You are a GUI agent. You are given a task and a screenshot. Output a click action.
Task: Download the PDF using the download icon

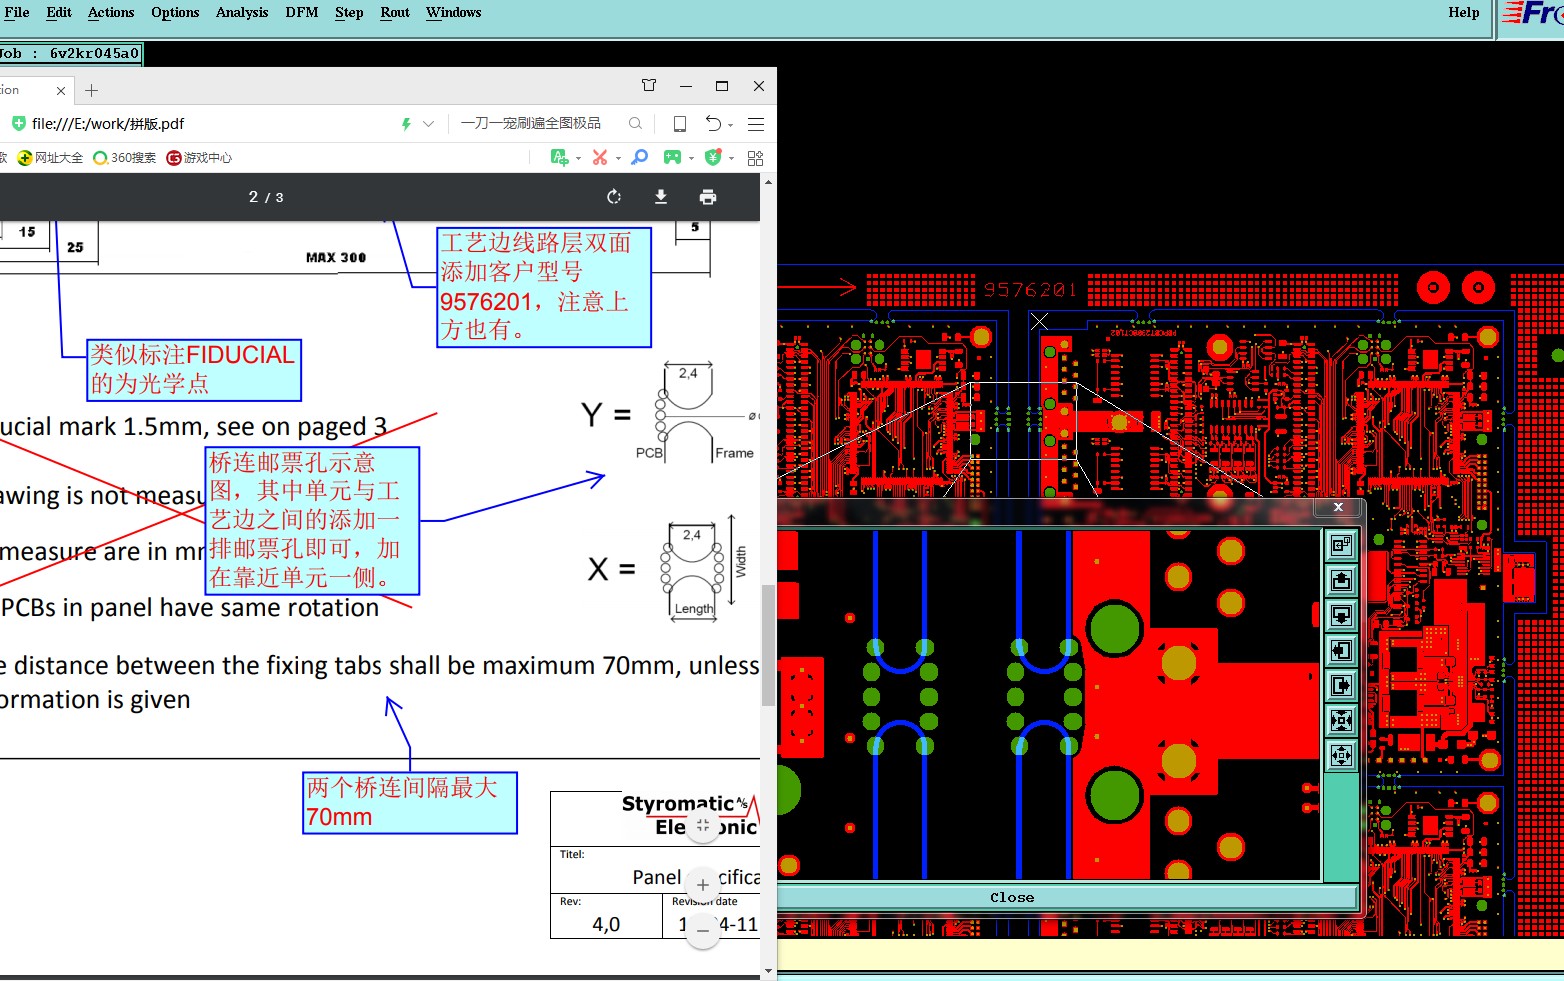pyautogui.click(x=661, y=197)
